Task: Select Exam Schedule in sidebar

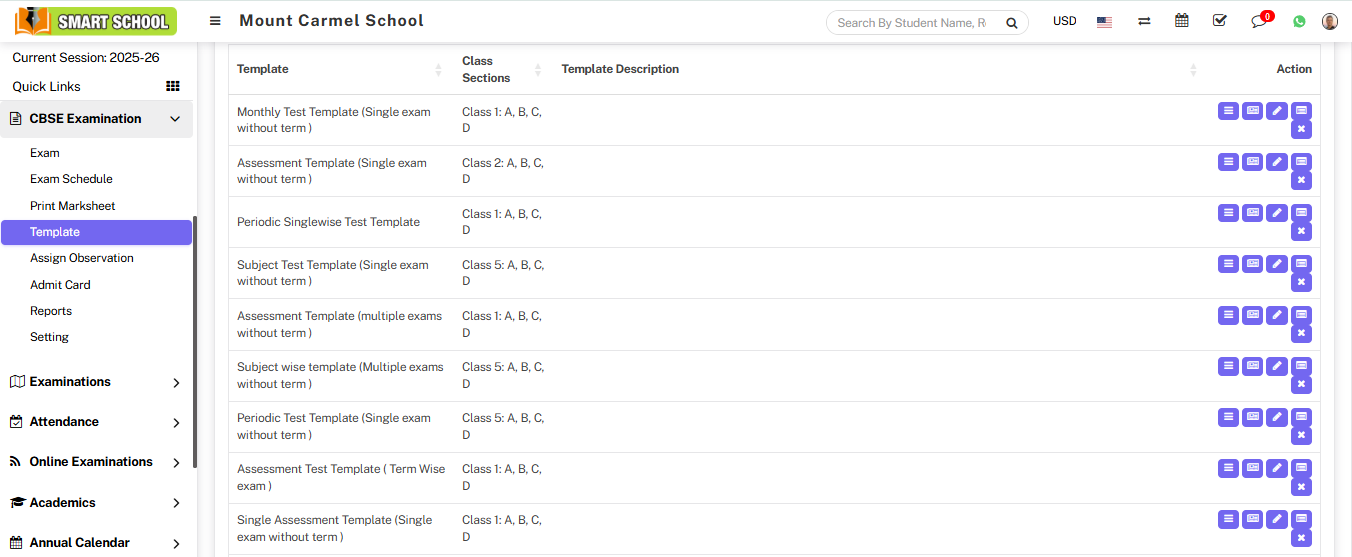Action: pos(71,179)
